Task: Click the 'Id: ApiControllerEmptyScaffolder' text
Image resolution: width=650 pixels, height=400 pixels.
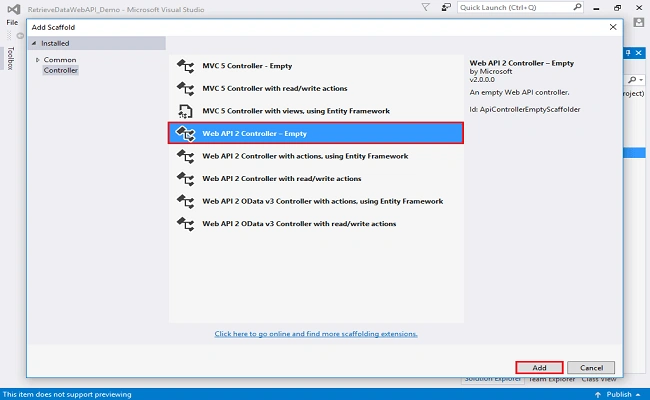Action: point(525,109)
